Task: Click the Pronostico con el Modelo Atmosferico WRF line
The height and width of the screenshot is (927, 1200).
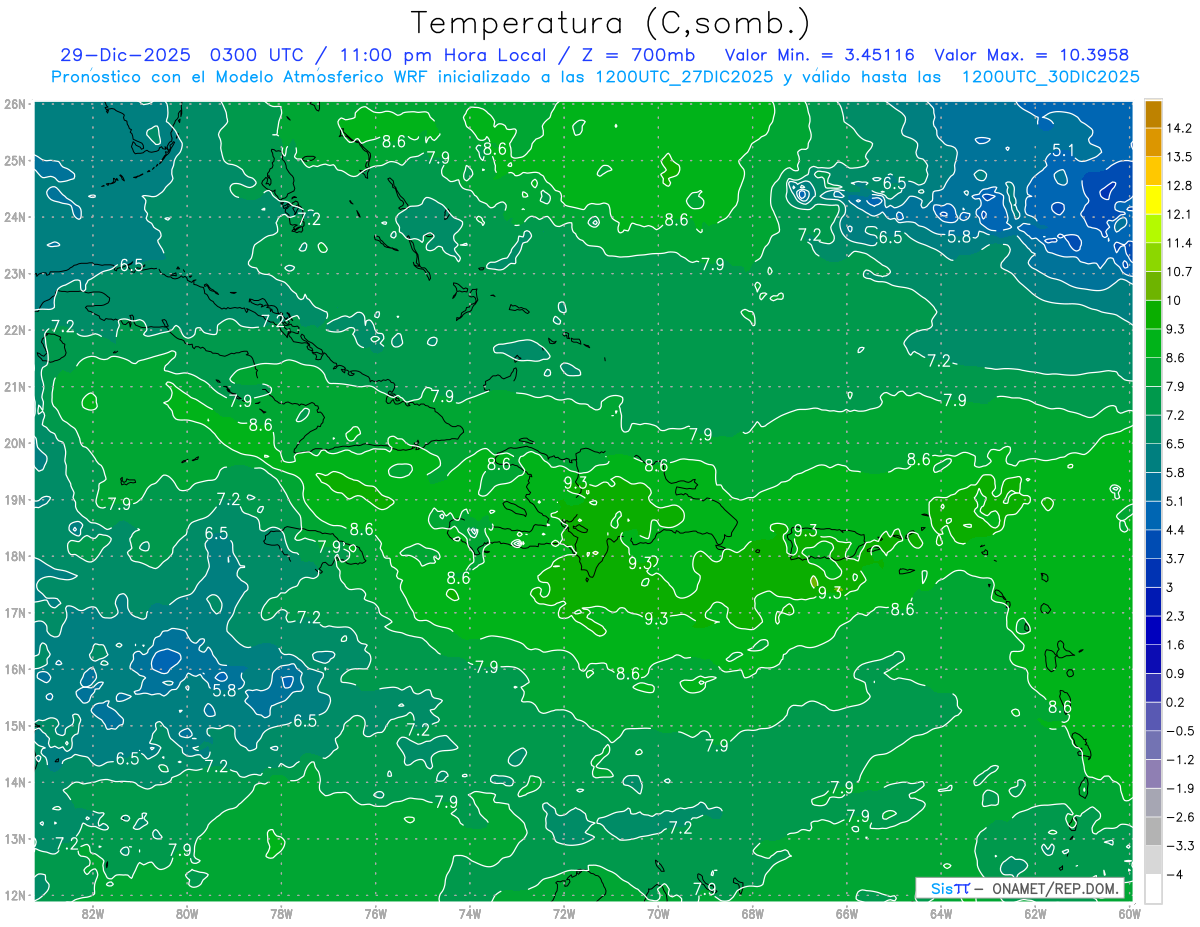Action: tap(596, 76)
